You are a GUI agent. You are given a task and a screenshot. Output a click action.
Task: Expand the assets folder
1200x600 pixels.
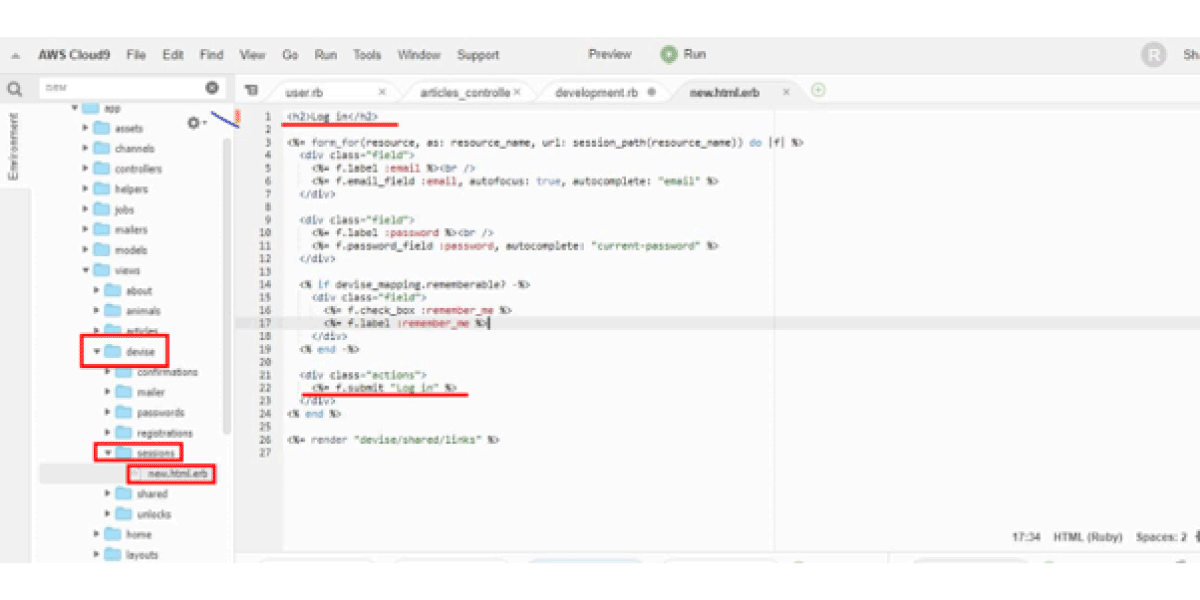point(86,128)
